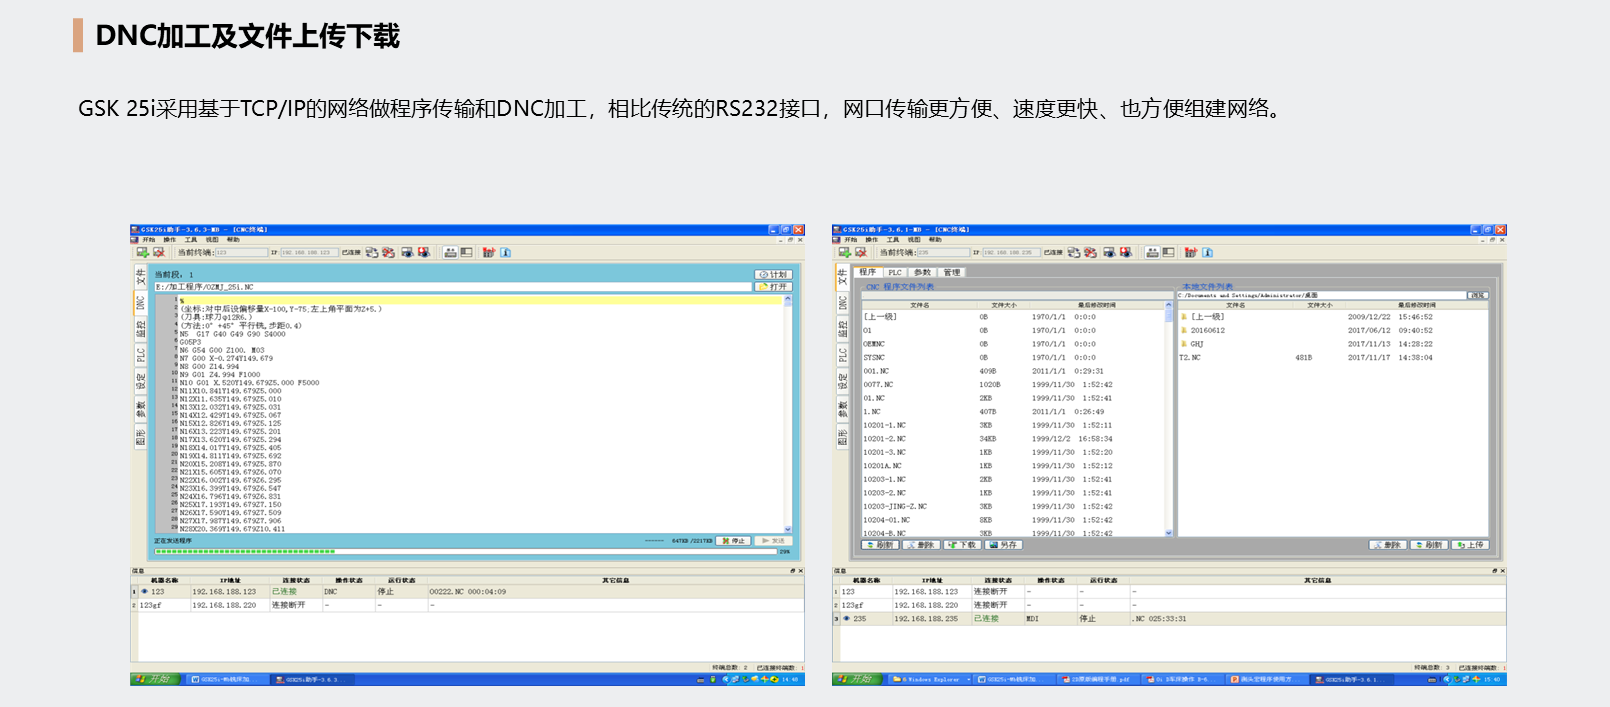The width and height of the screenshot is (1610, 707).
Task: Select 001.NC in the CNC program list
Action: tap(876, 371)
